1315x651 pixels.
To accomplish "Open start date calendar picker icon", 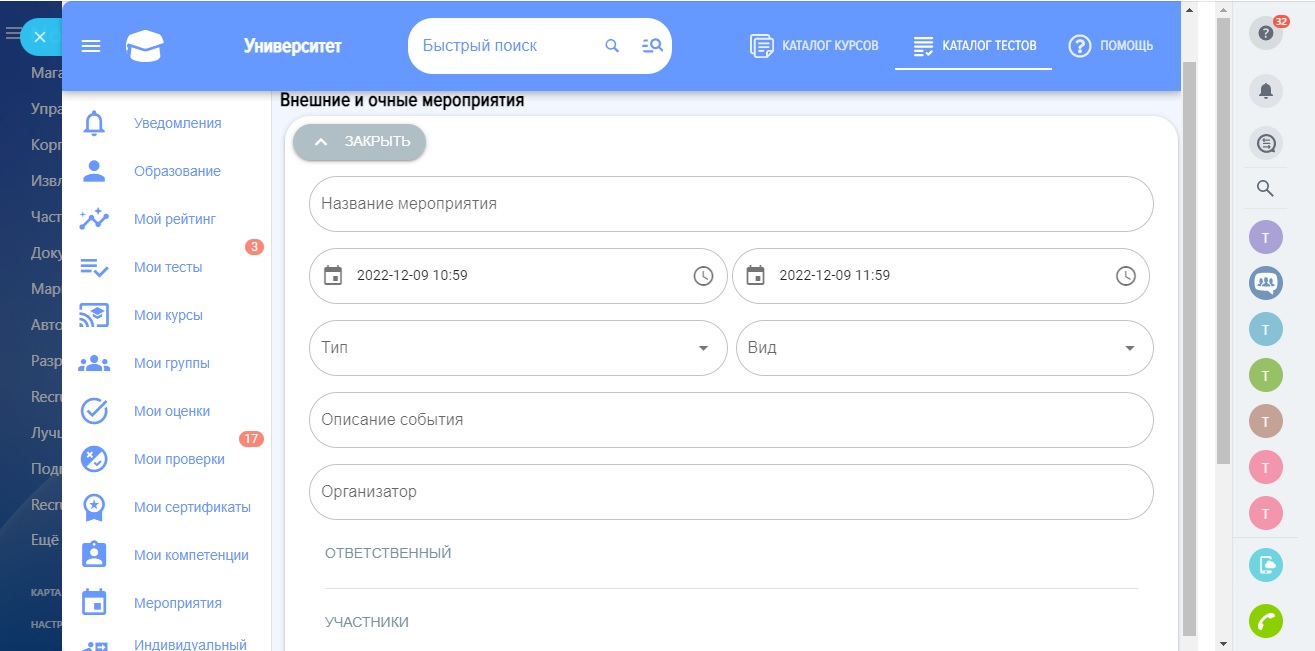I will [333, 275].
